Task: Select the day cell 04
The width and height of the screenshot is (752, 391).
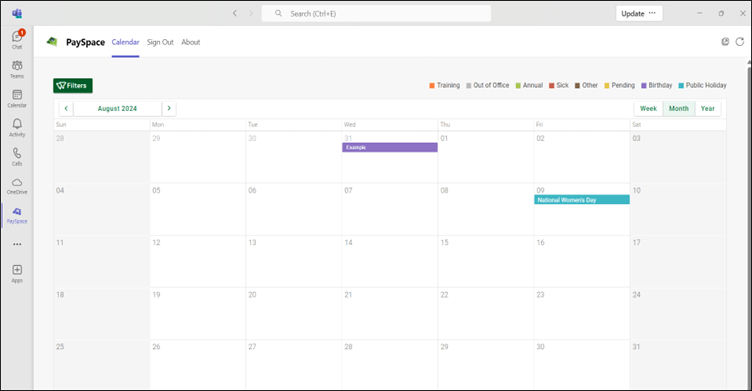Action: 102,209
